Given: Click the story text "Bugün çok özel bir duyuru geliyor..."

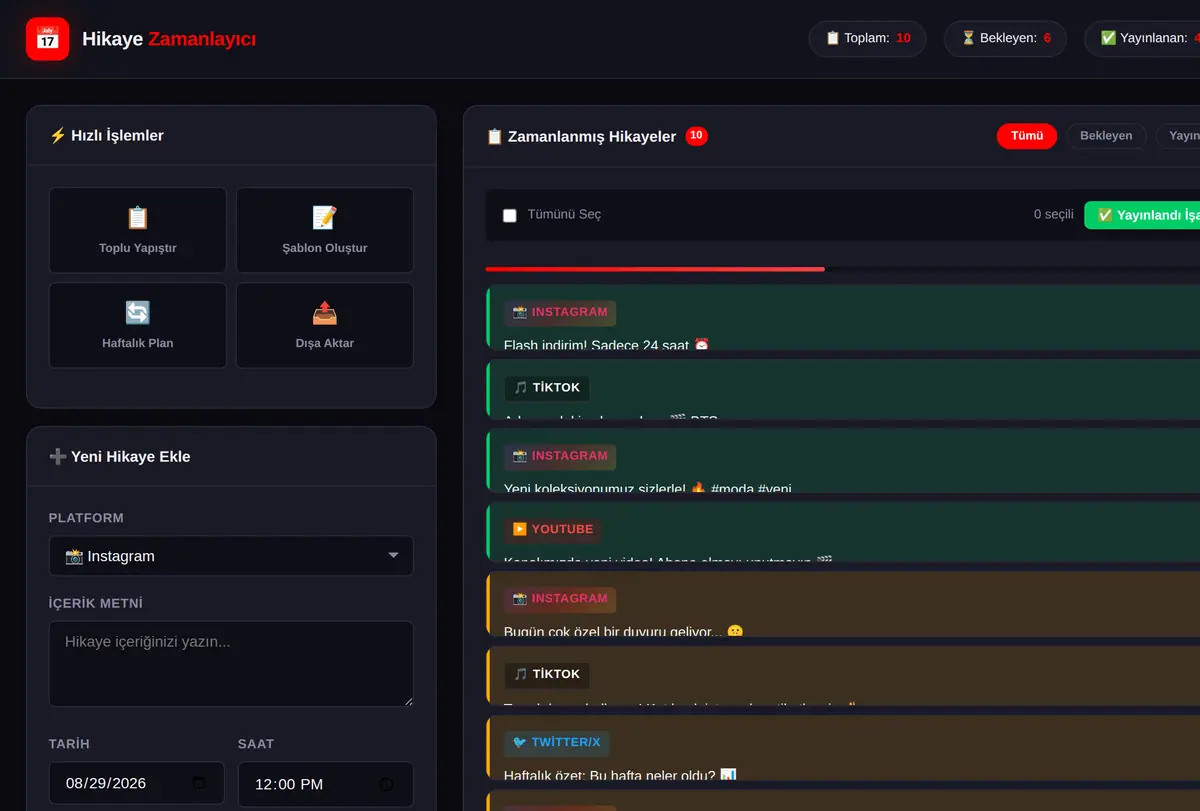Looking at the screenshot, I should pos(623,632).
